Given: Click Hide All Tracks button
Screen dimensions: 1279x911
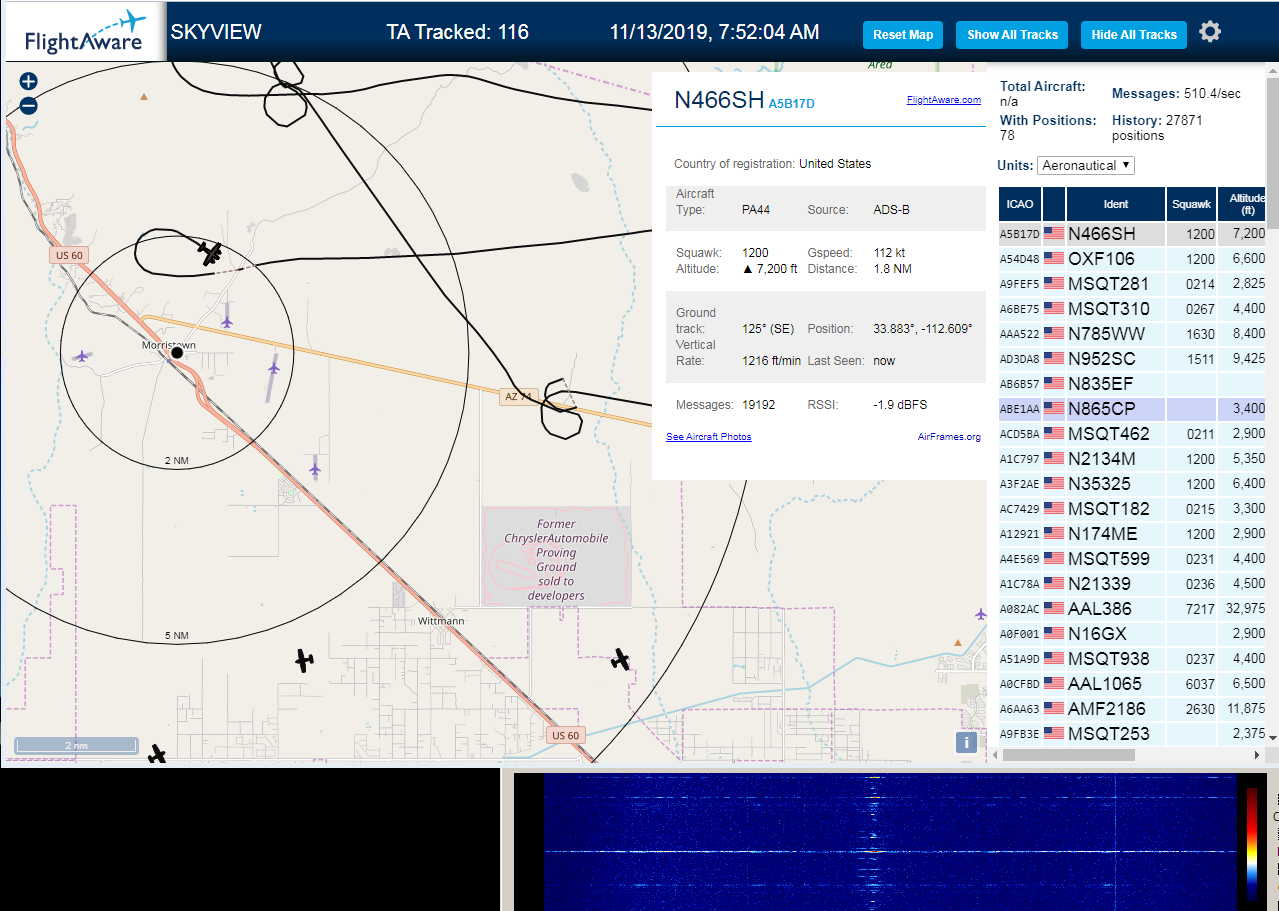Looking at the screenshot, I should point(1134,34).
